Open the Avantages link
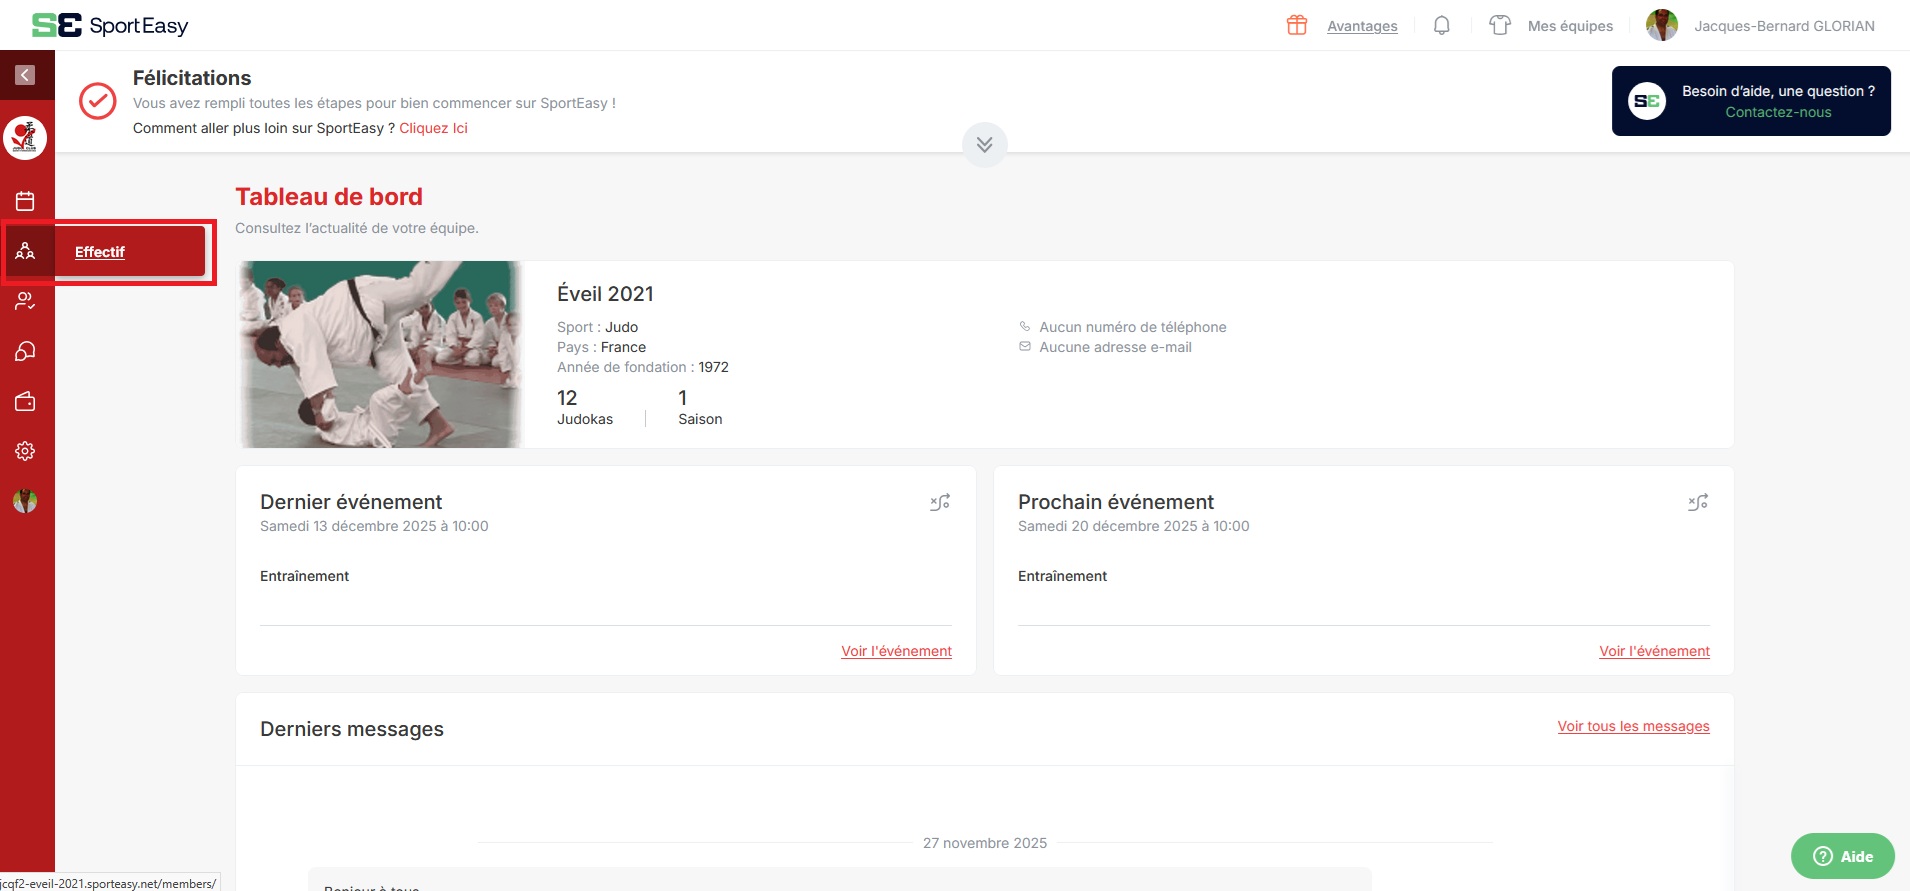Screen dimensions: 1910x891 click(1361, 26)
